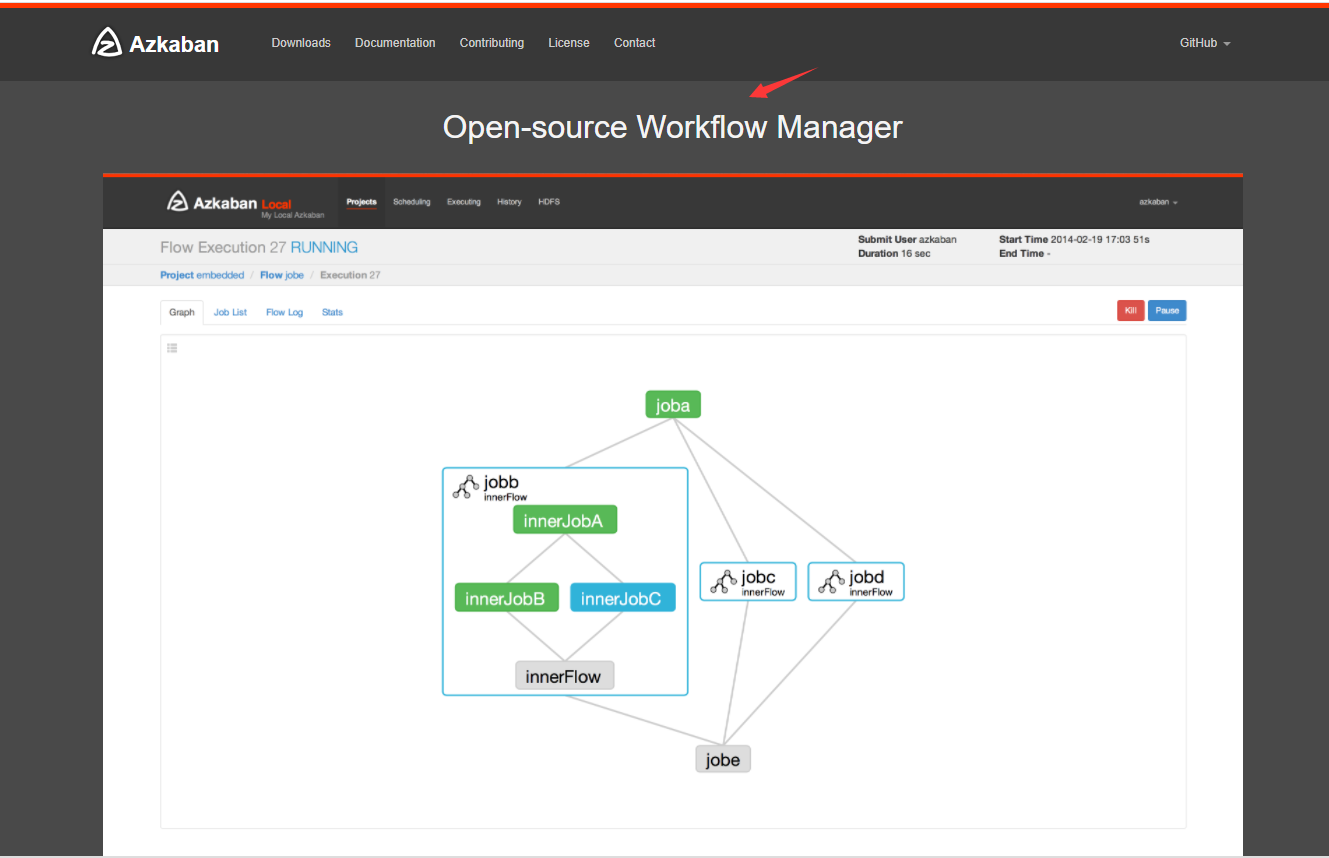The image size is (1329, 858).
Task: Open the Scheduling nav item
Action: click(x=412, y=202)
